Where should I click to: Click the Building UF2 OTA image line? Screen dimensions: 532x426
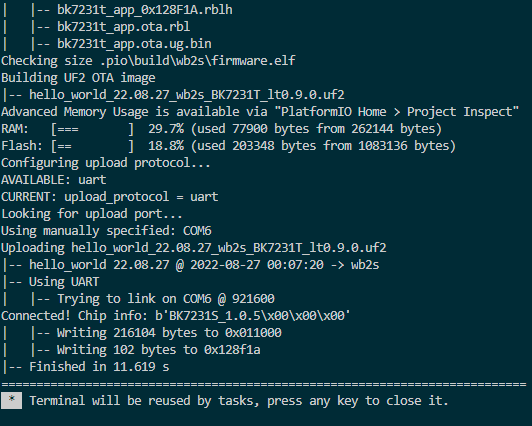click(x=78, y=78)
